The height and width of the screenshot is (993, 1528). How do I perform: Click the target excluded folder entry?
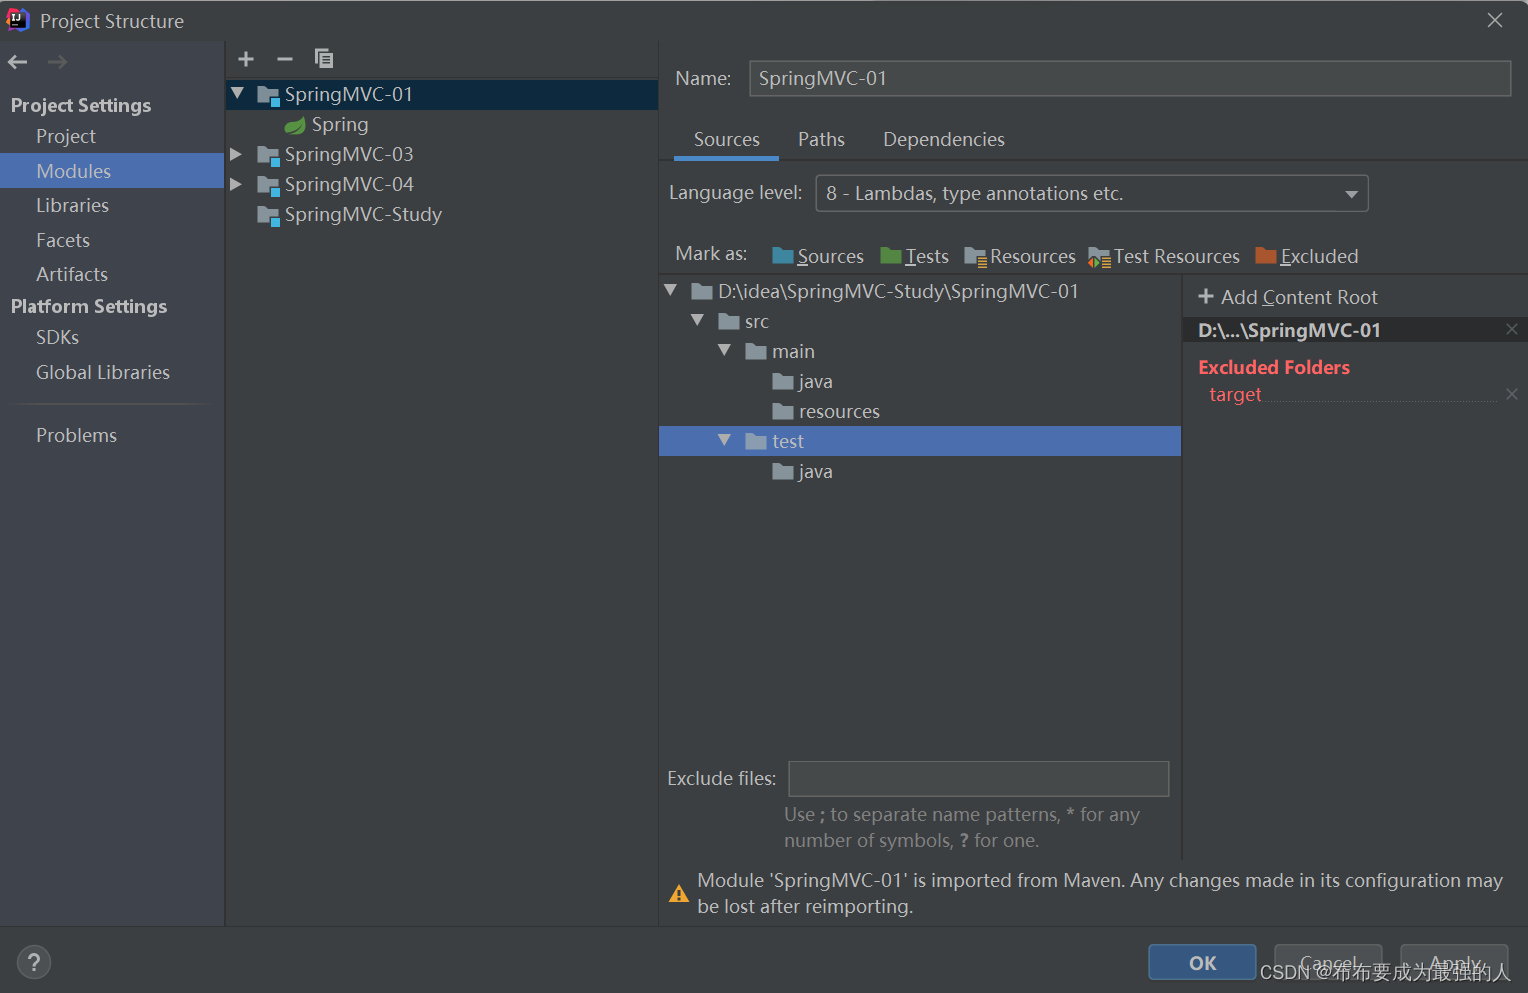tap(1235, 394)
